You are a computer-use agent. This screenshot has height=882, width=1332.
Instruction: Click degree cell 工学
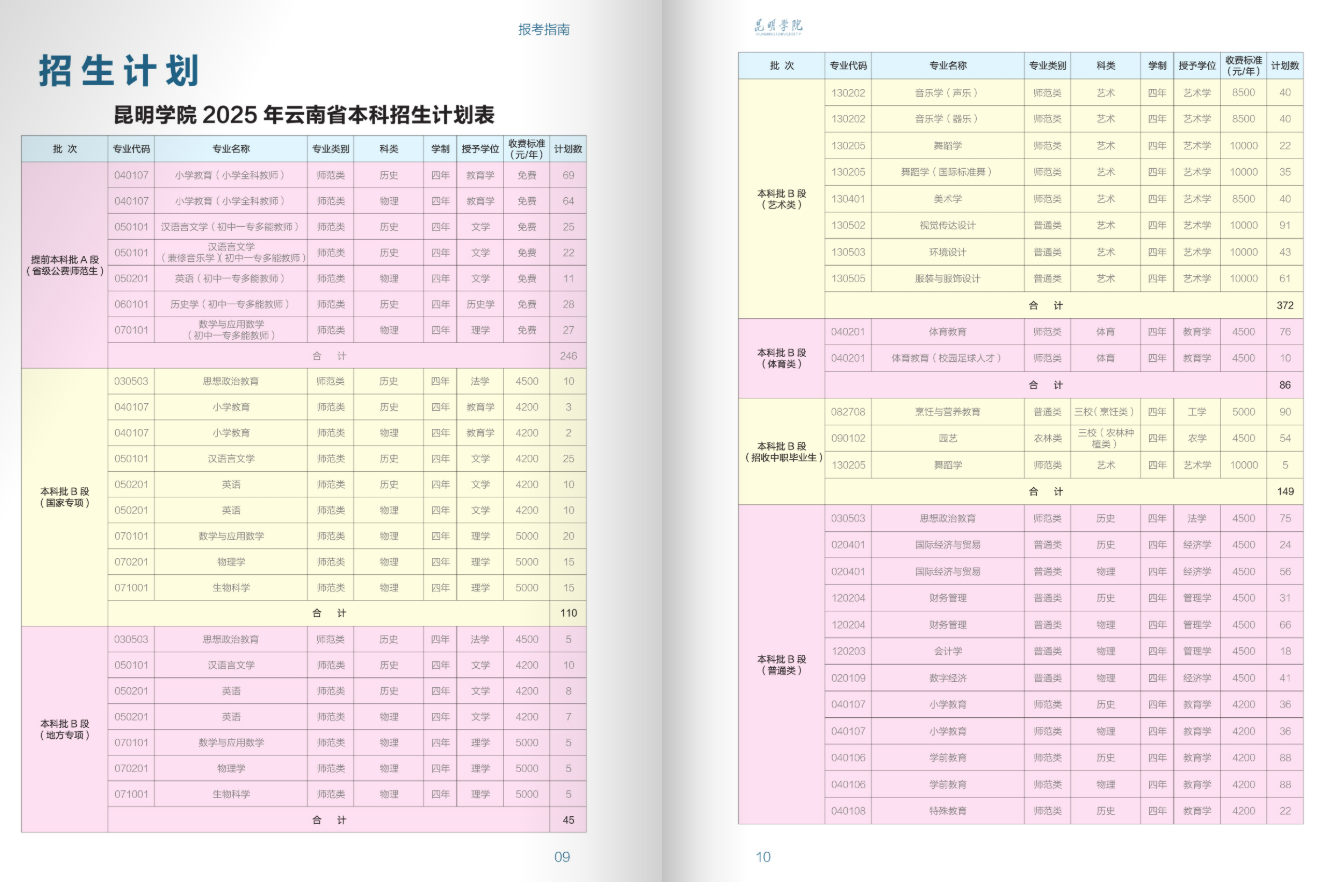pyautogui.click(x=1197, y=411)
